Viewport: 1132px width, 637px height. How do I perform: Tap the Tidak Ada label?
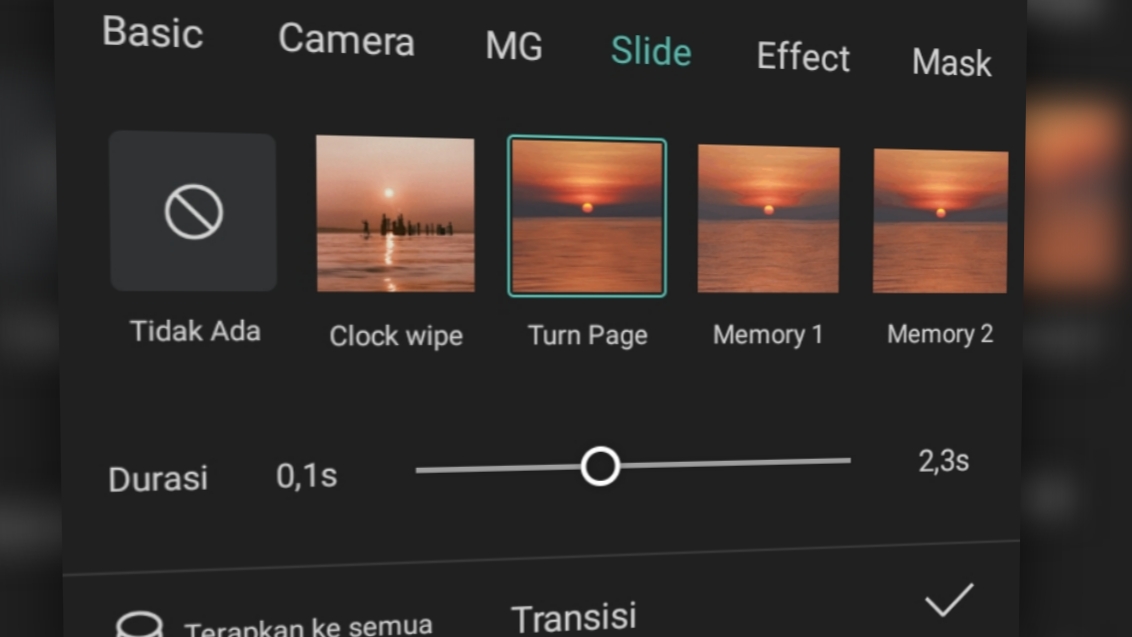pyautogui.click(x=195, y=331)
